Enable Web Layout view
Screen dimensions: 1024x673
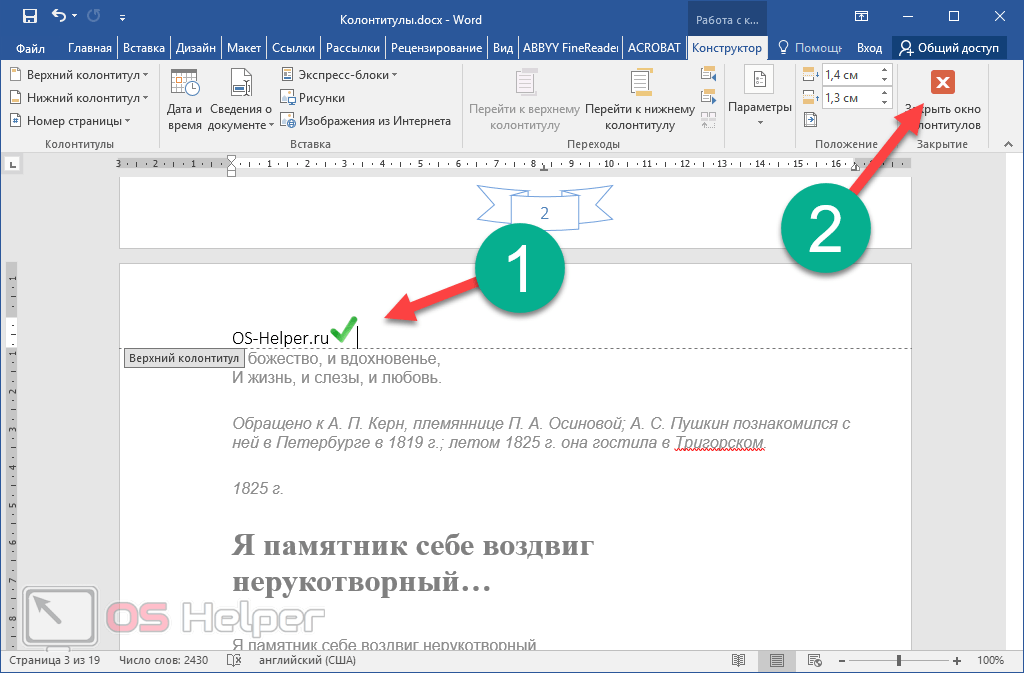[814, 661]
